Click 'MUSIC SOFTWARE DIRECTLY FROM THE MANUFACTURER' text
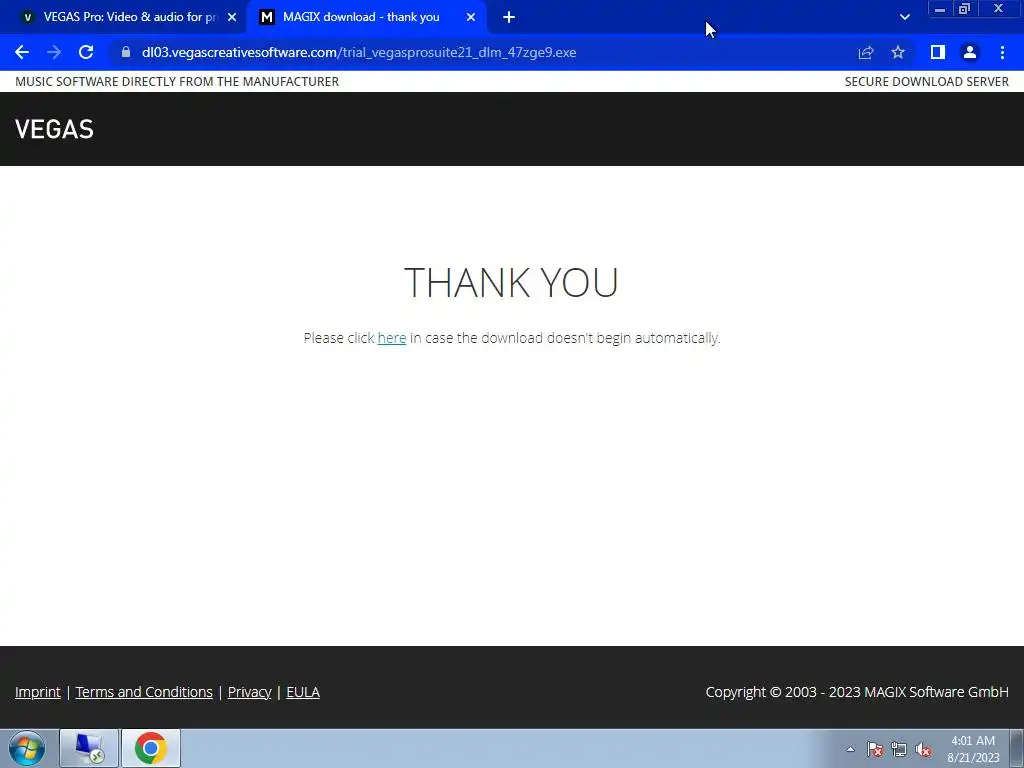1024x768 pixels. [177, 82]
